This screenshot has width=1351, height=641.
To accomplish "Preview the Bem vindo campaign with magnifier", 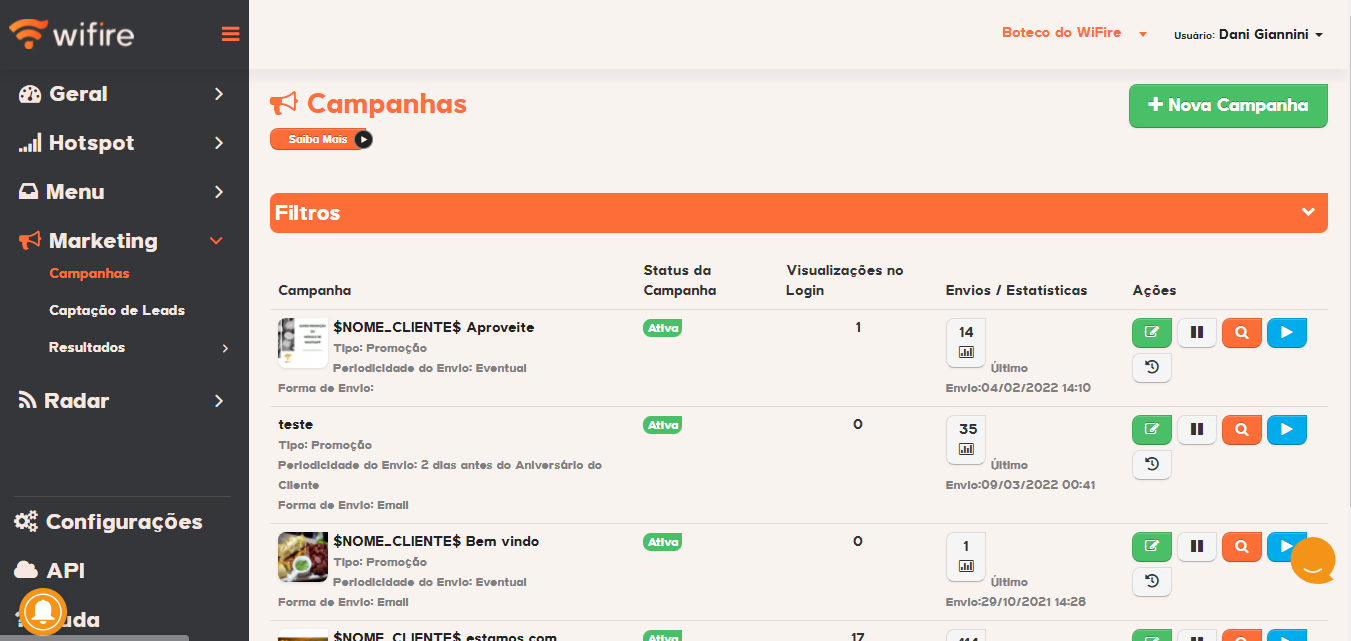I will (x=1242, y=547).
